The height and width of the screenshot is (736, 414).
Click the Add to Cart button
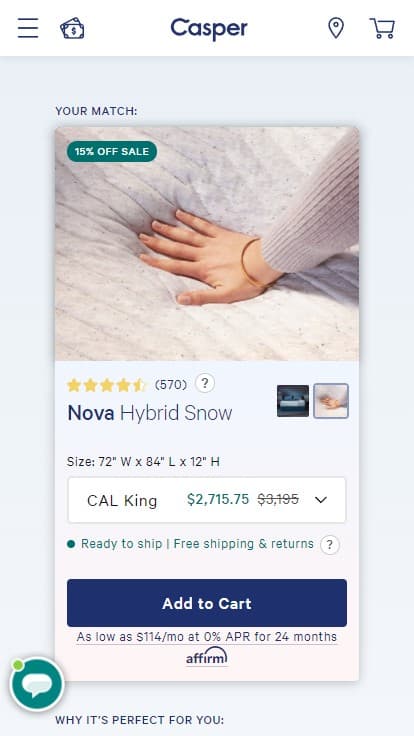pos(207,603)
